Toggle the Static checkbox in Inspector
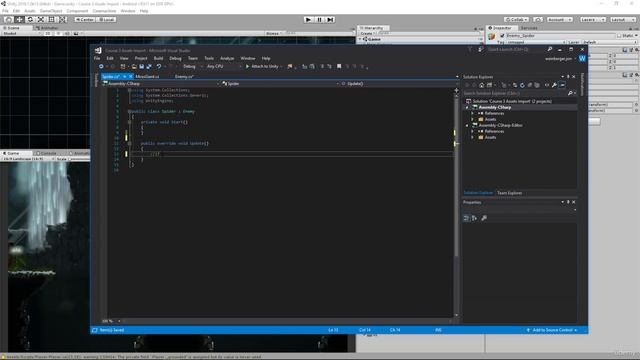 point(619,36)
